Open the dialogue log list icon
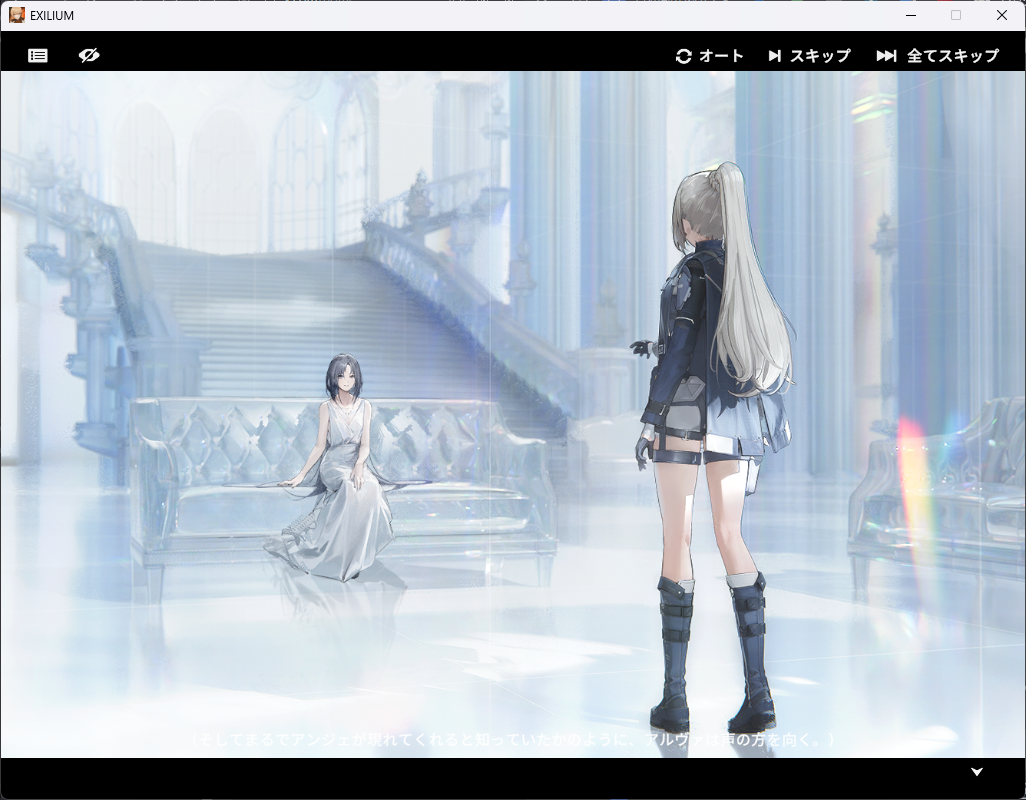The width and height of the screenshot is (1026, 800). (x=38, y=56)
